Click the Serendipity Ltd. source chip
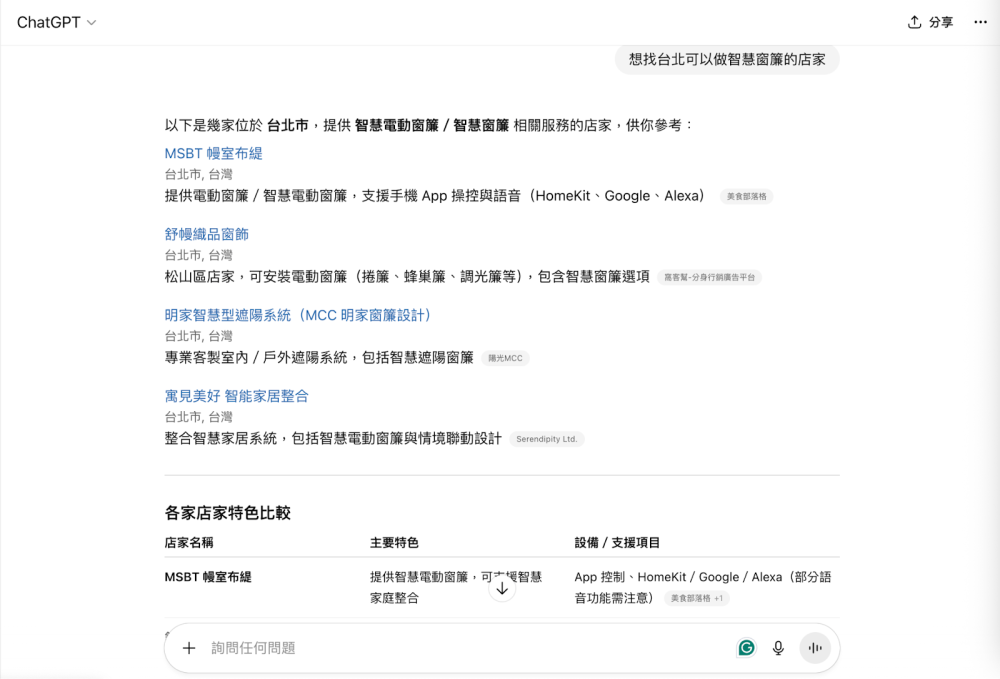Viewport: 1000px width, 679px height. 547,439
